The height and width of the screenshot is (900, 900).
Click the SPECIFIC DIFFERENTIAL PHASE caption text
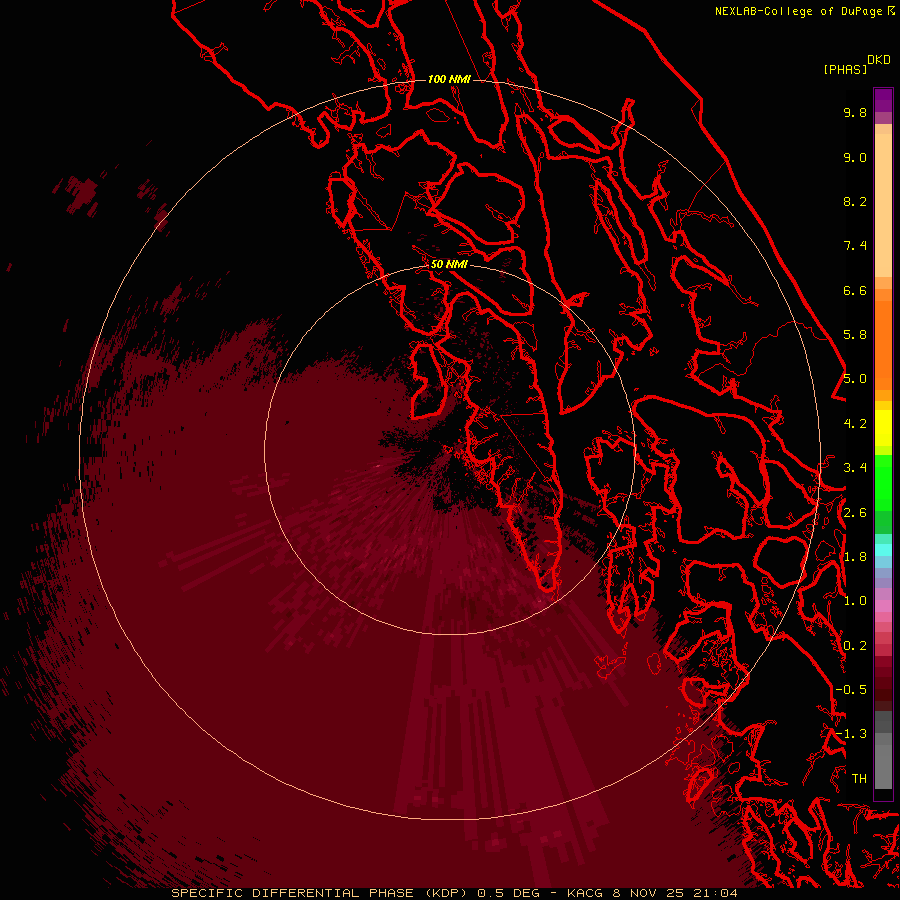click(292, 893)
